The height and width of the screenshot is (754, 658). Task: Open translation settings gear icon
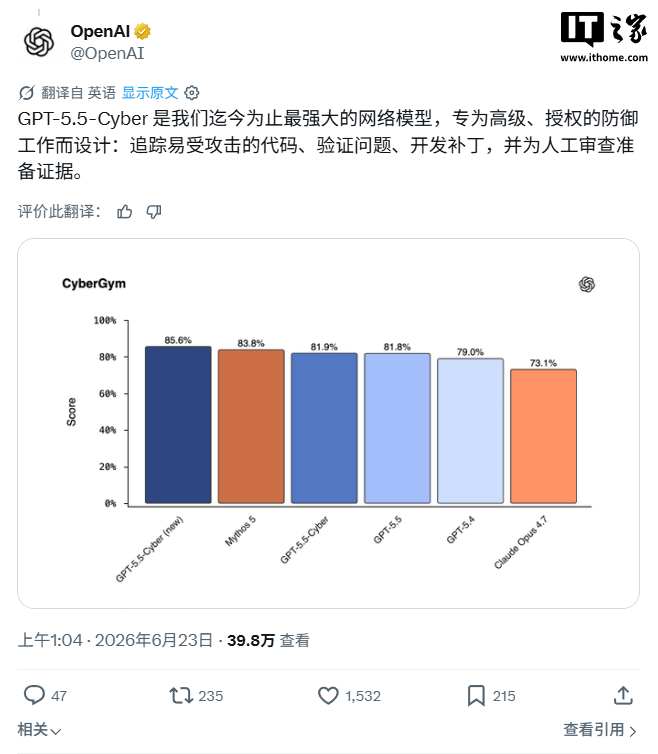click(x=192, y=93)
